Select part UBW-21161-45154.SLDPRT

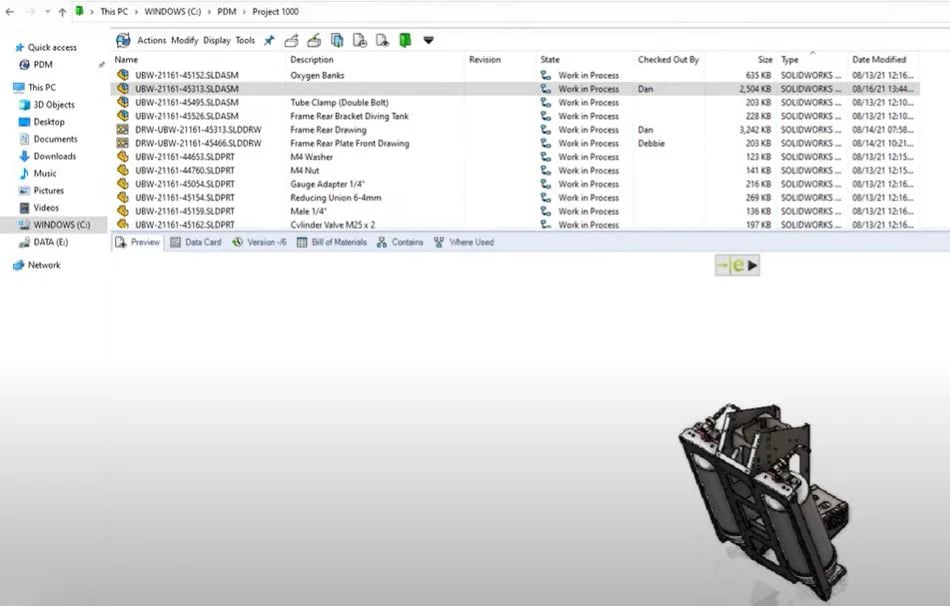(185, 198)
